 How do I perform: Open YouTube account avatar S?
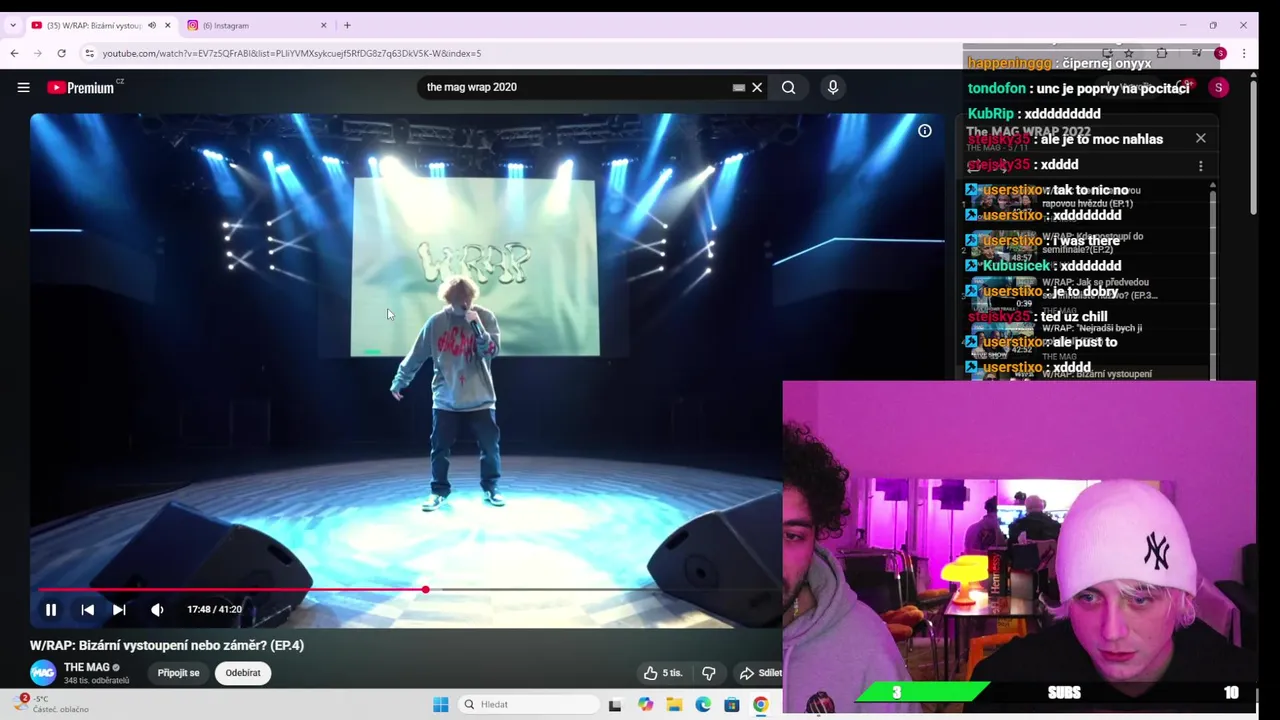(1218, 88)
